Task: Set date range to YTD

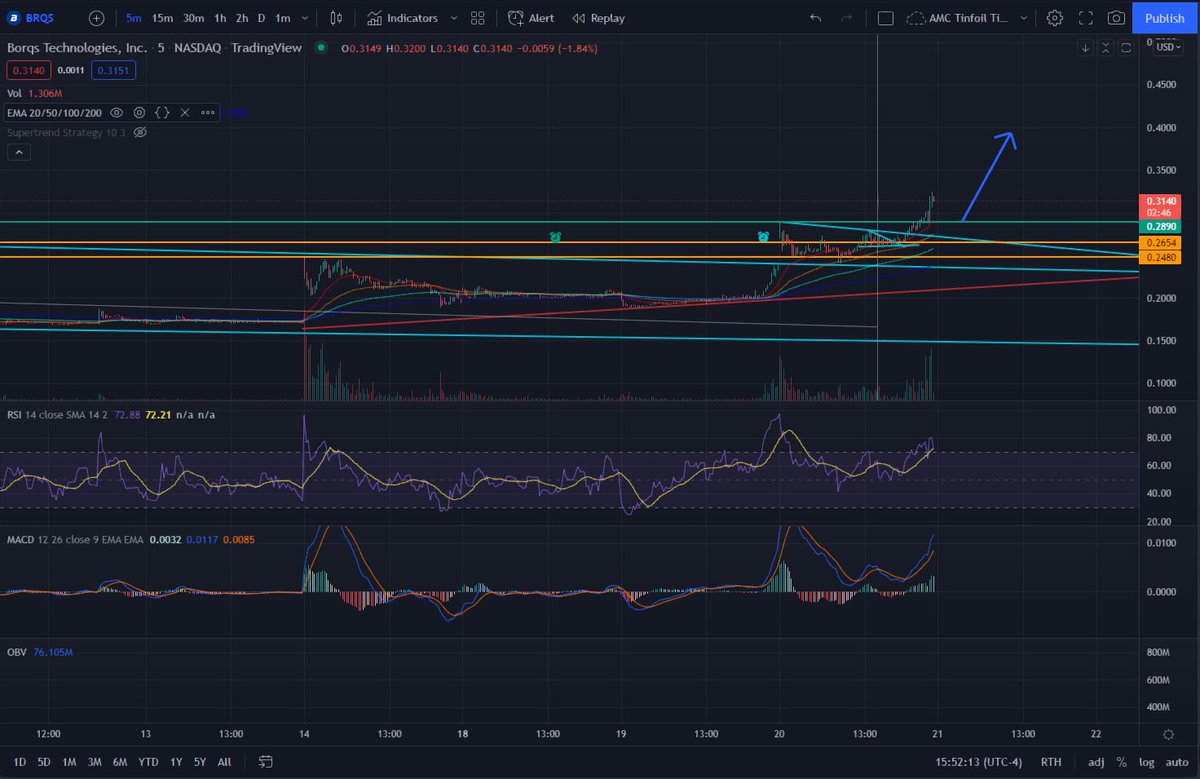Action: pyautogui.click(x=149, y=762)
